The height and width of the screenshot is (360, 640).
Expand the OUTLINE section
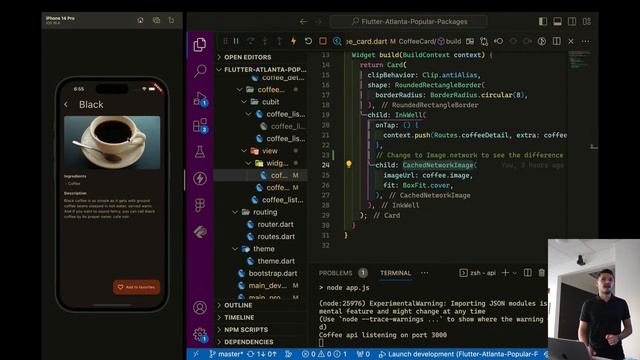coord(261,305)
